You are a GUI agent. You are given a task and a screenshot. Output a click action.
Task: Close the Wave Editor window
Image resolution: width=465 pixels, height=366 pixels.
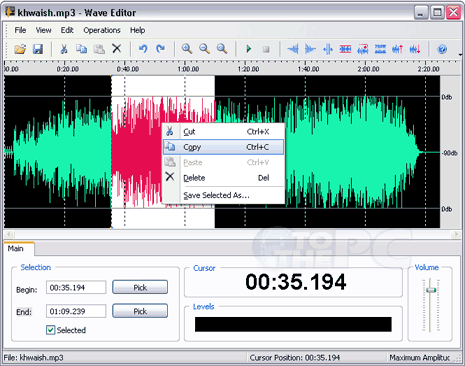454,13
